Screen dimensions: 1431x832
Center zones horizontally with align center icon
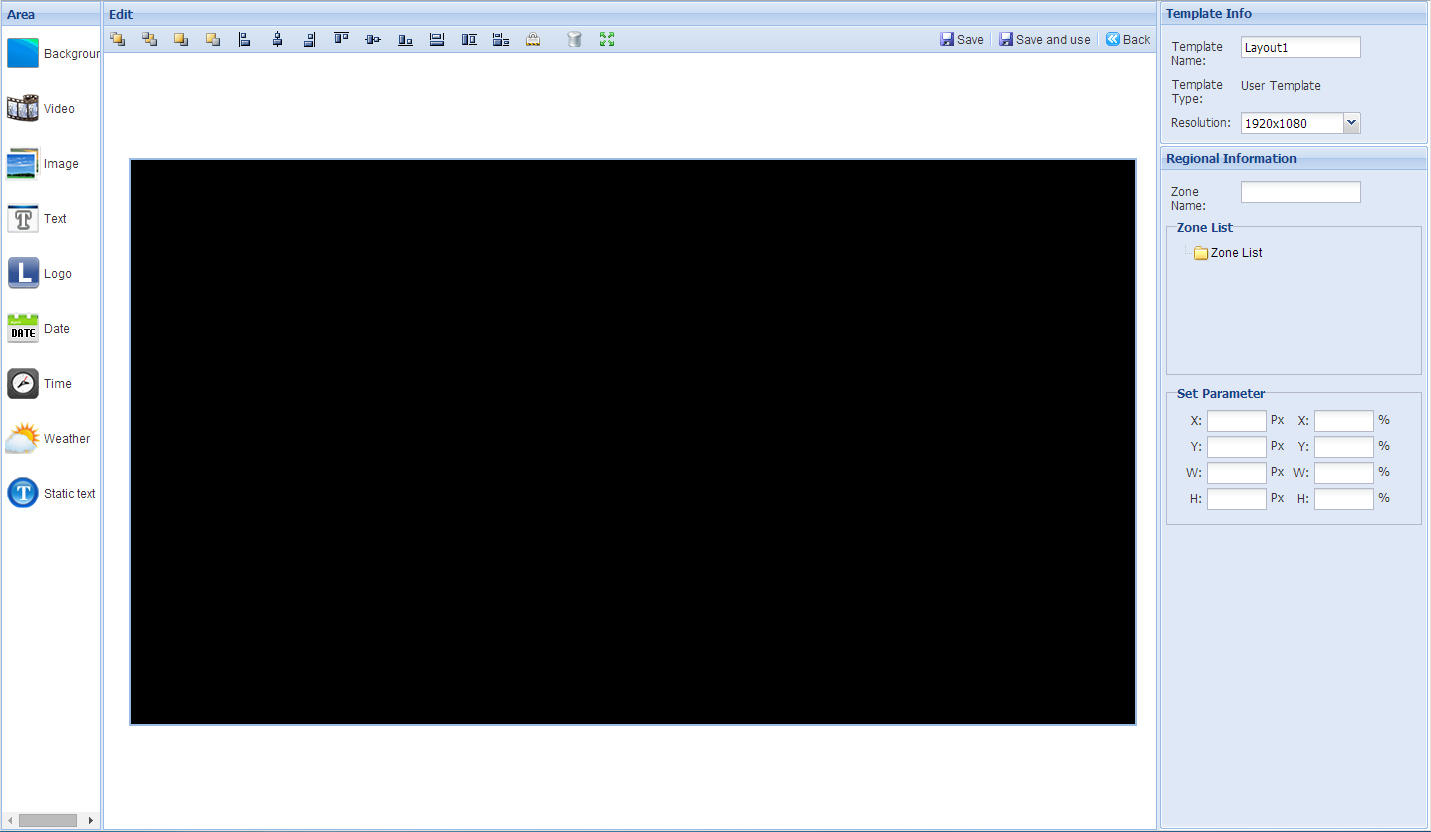[277, 39]
